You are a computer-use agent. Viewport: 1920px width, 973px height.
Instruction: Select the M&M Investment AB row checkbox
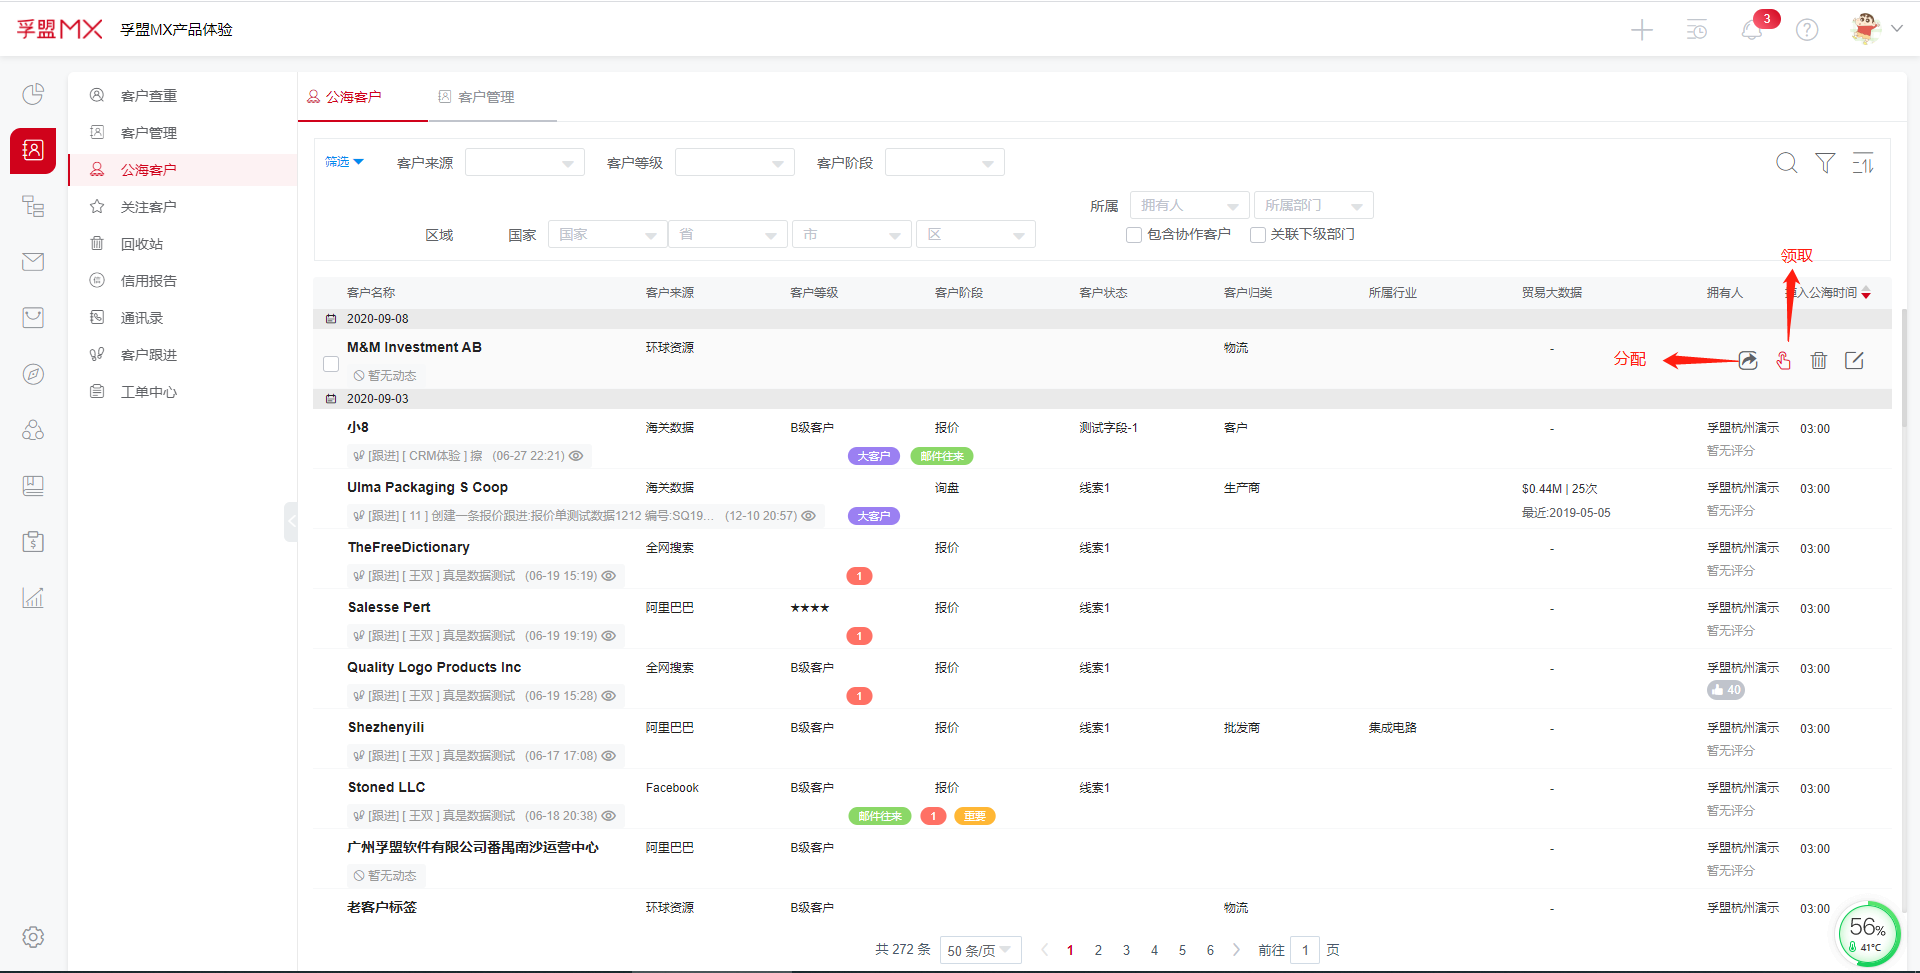click(331, 364)
